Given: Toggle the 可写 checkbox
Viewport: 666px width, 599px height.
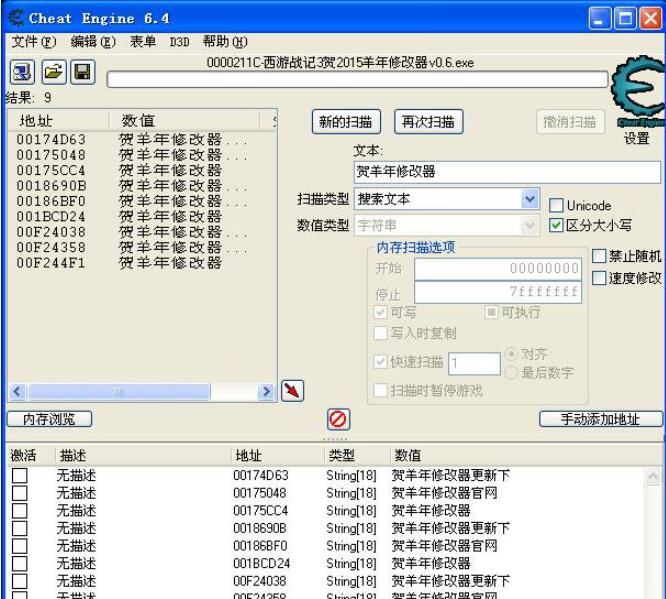Looking at the screenshot, I should [381, 312].
